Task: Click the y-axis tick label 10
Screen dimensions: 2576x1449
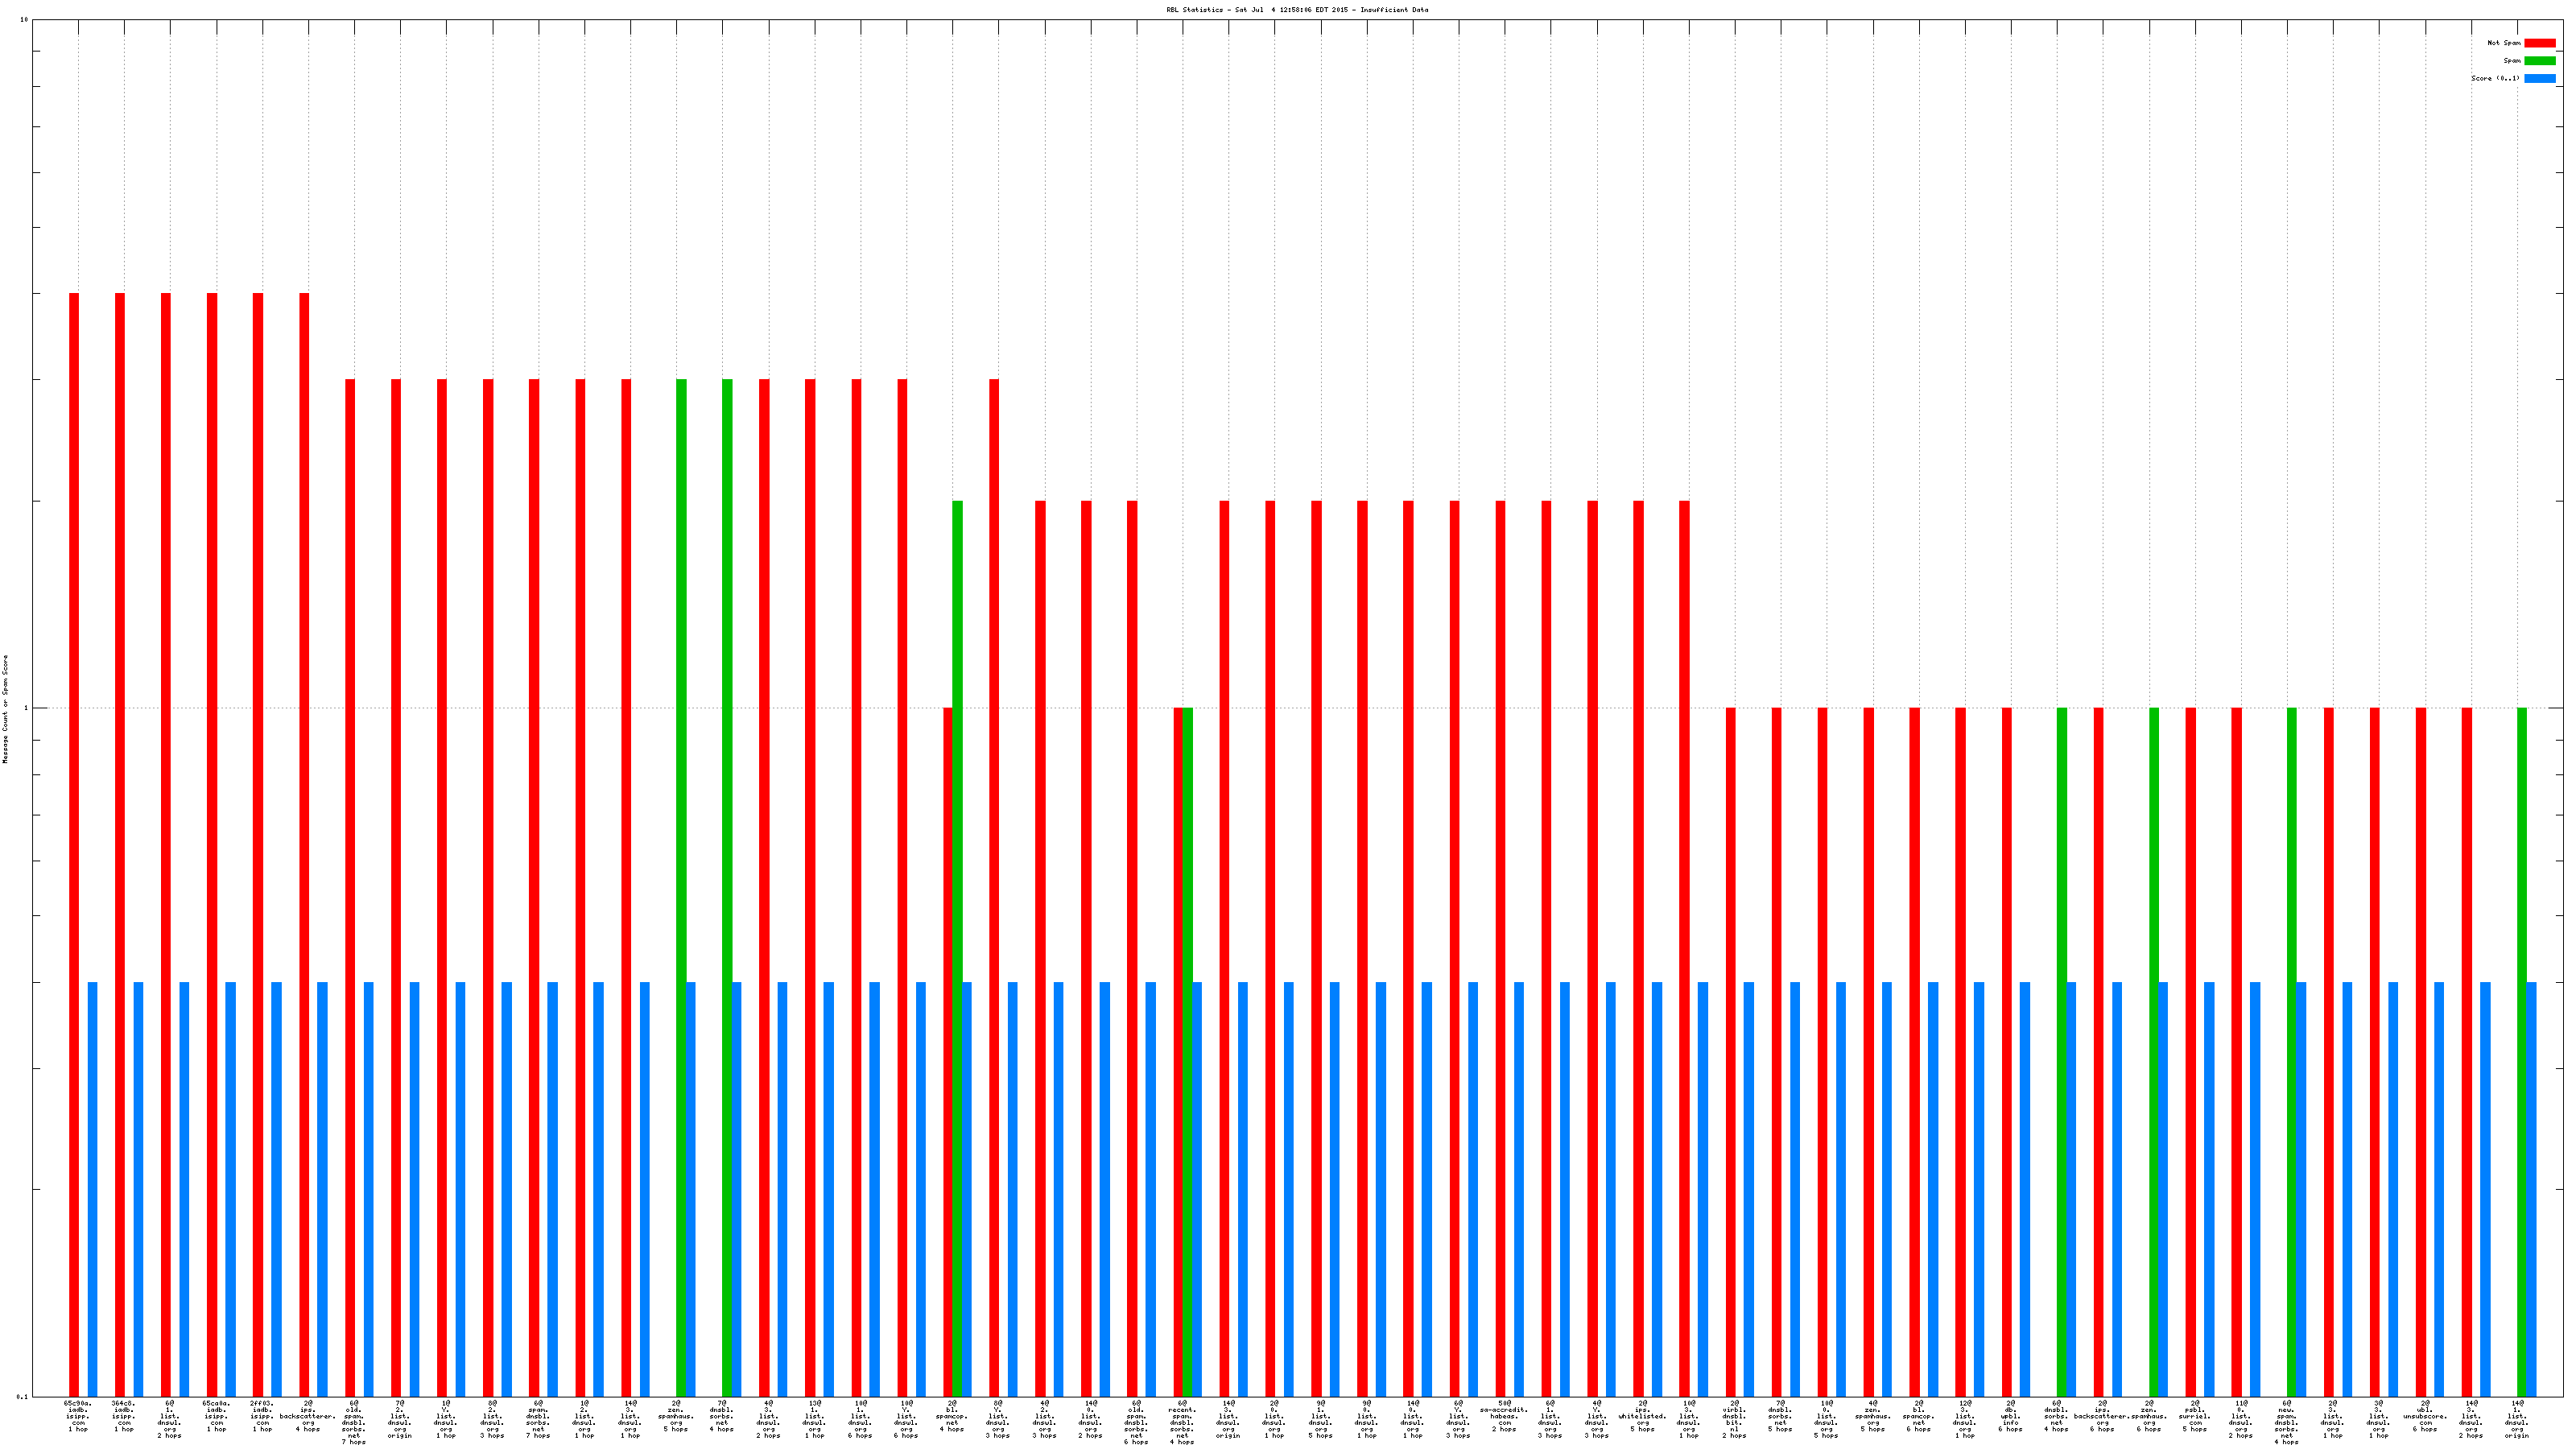Action: 24,20
